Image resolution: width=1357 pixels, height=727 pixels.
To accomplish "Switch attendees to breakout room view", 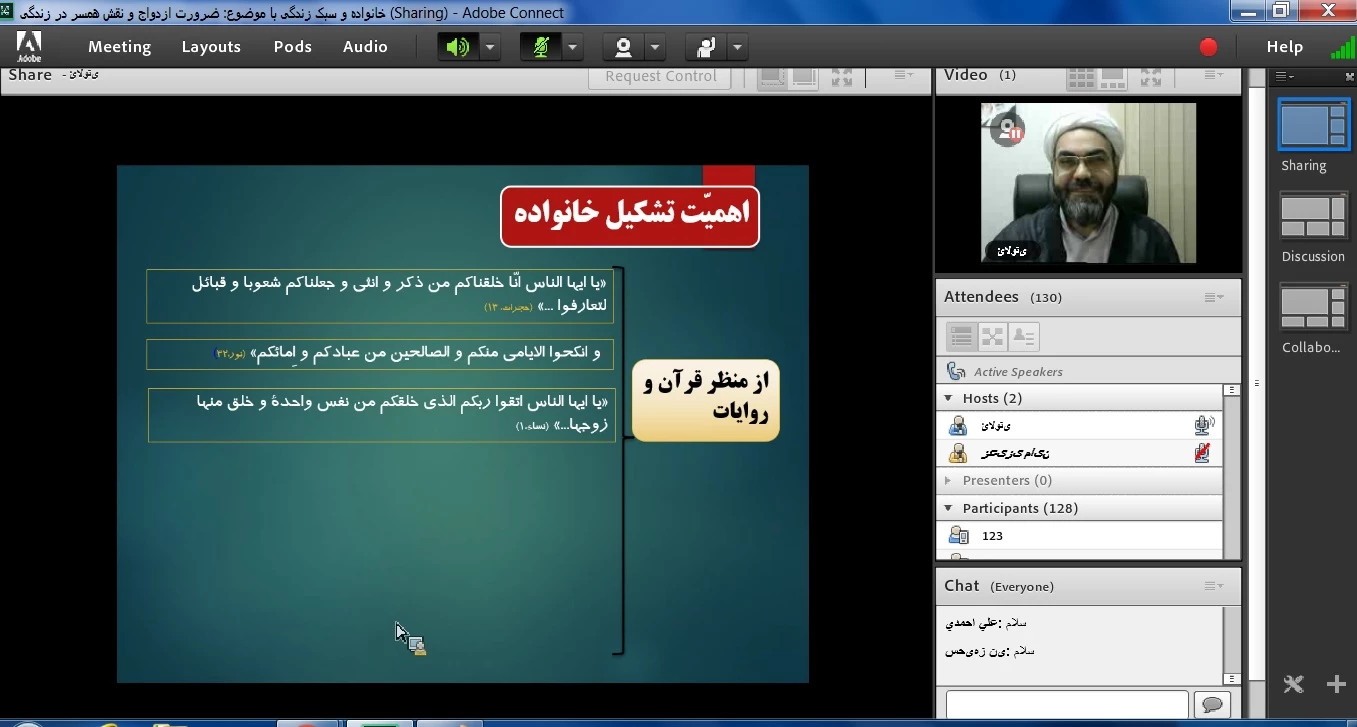I will pos(992,337).
